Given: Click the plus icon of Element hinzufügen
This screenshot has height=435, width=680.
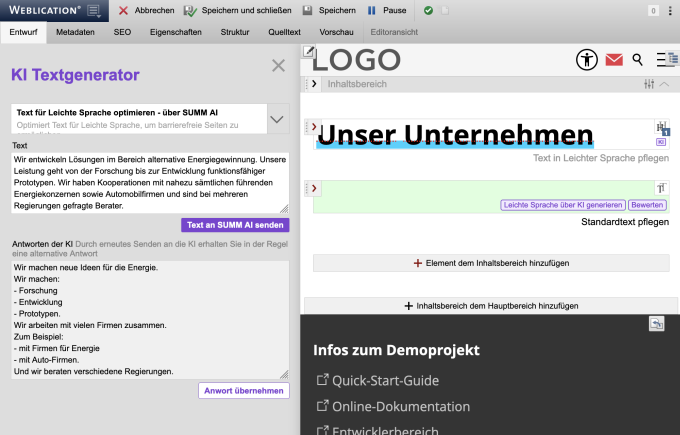Looking at the screenshot, I should [418, 263].
